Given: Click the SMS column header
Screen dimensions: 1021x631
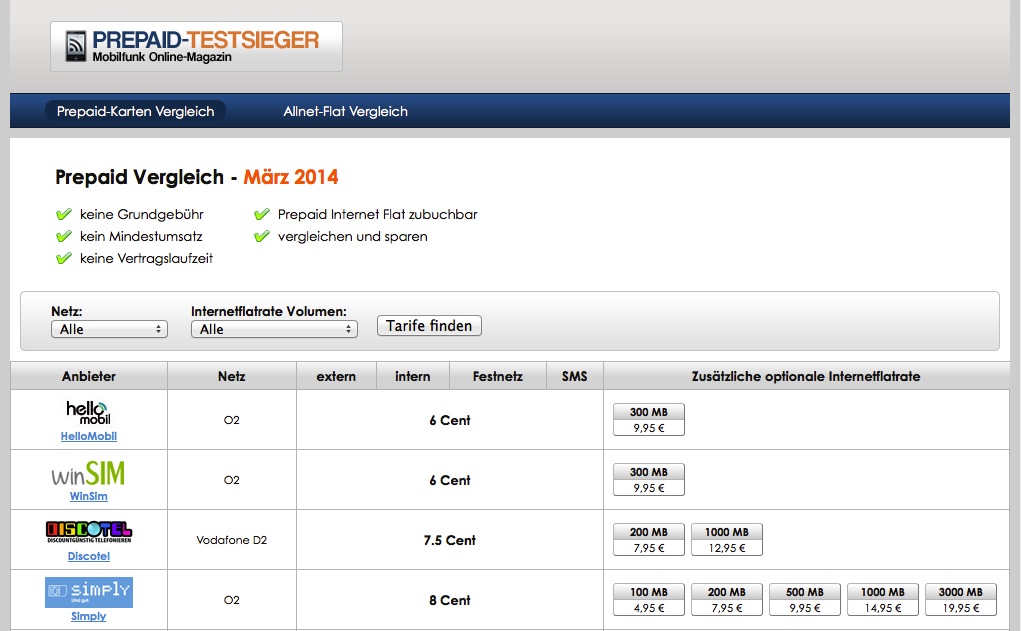Looking at the screenshot, I should (574, 376).
